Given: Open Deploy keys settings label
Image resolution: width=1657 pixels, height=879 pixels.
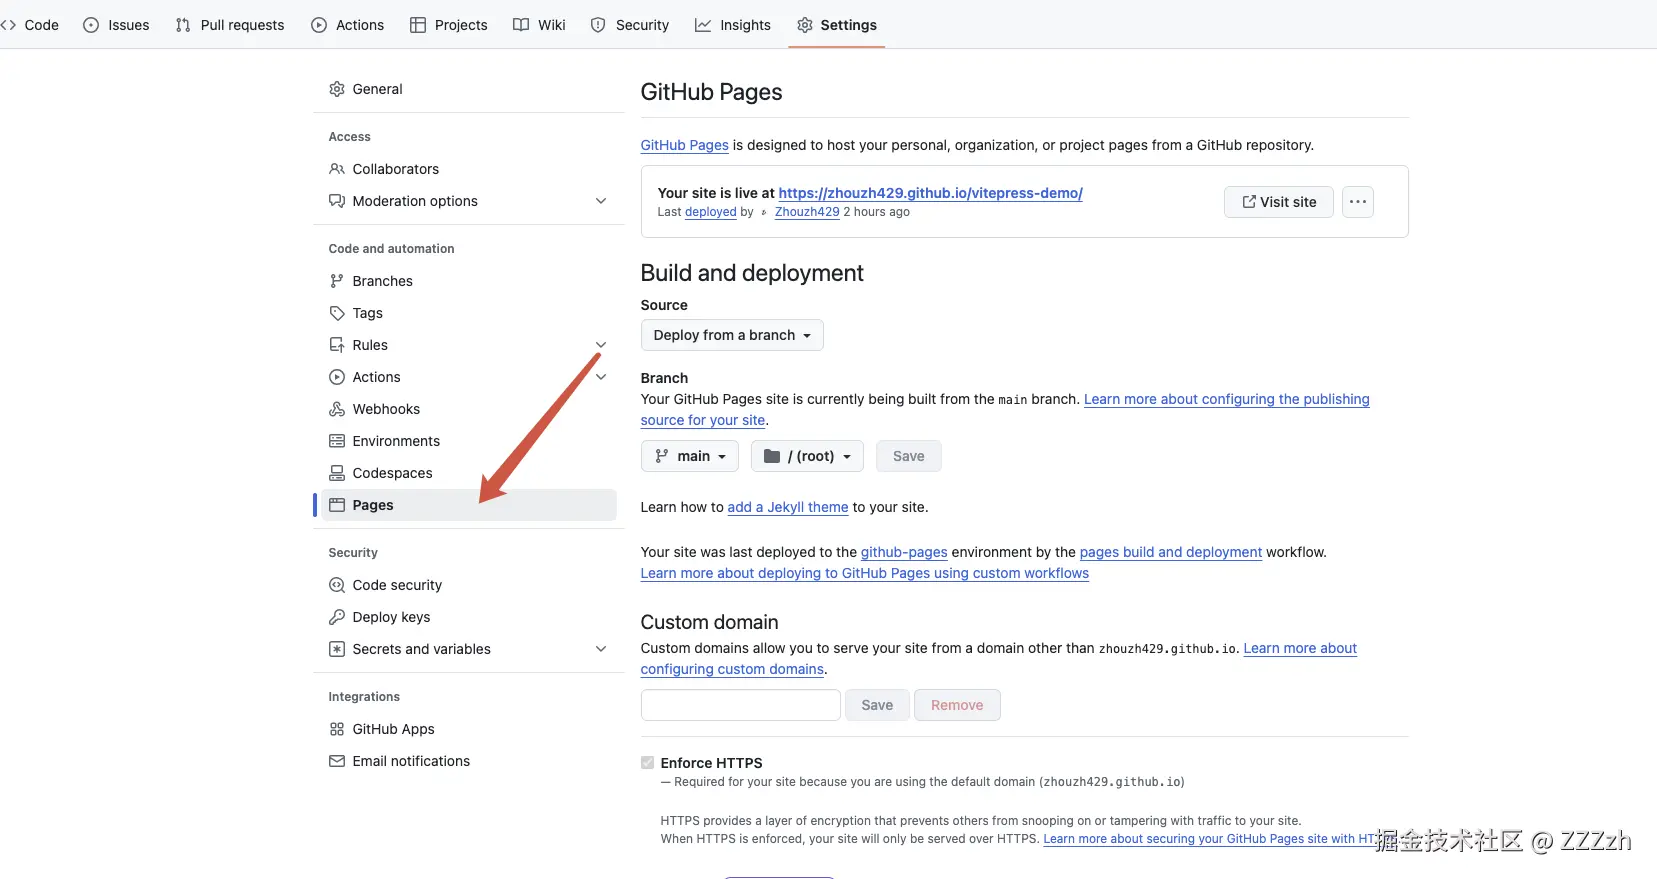Looking at the screenshot, I should click(391, 617).
